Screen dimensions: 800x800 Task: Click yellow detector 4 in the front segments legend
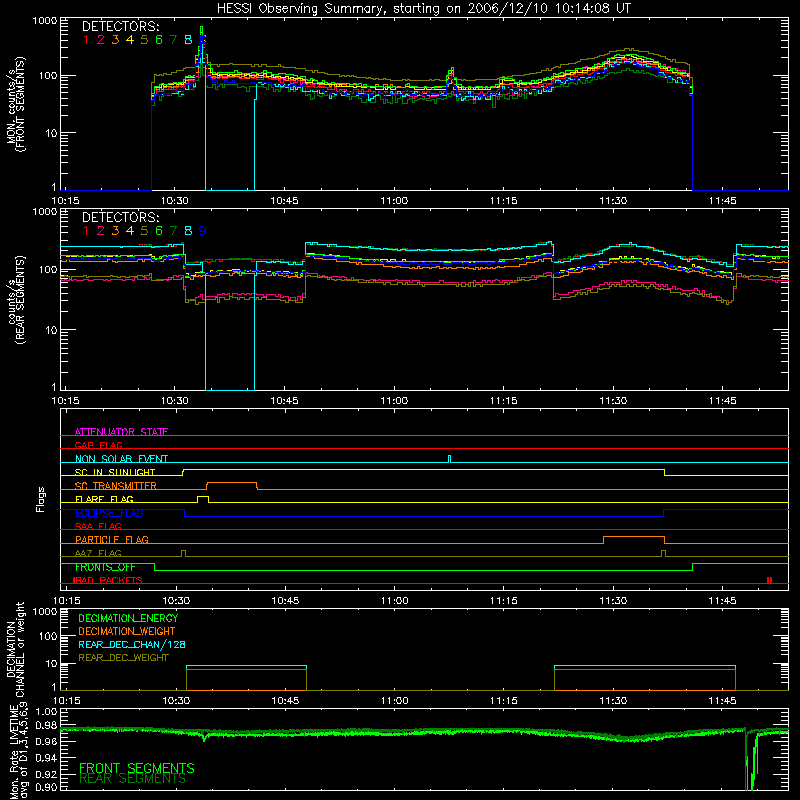click(130, 39)
